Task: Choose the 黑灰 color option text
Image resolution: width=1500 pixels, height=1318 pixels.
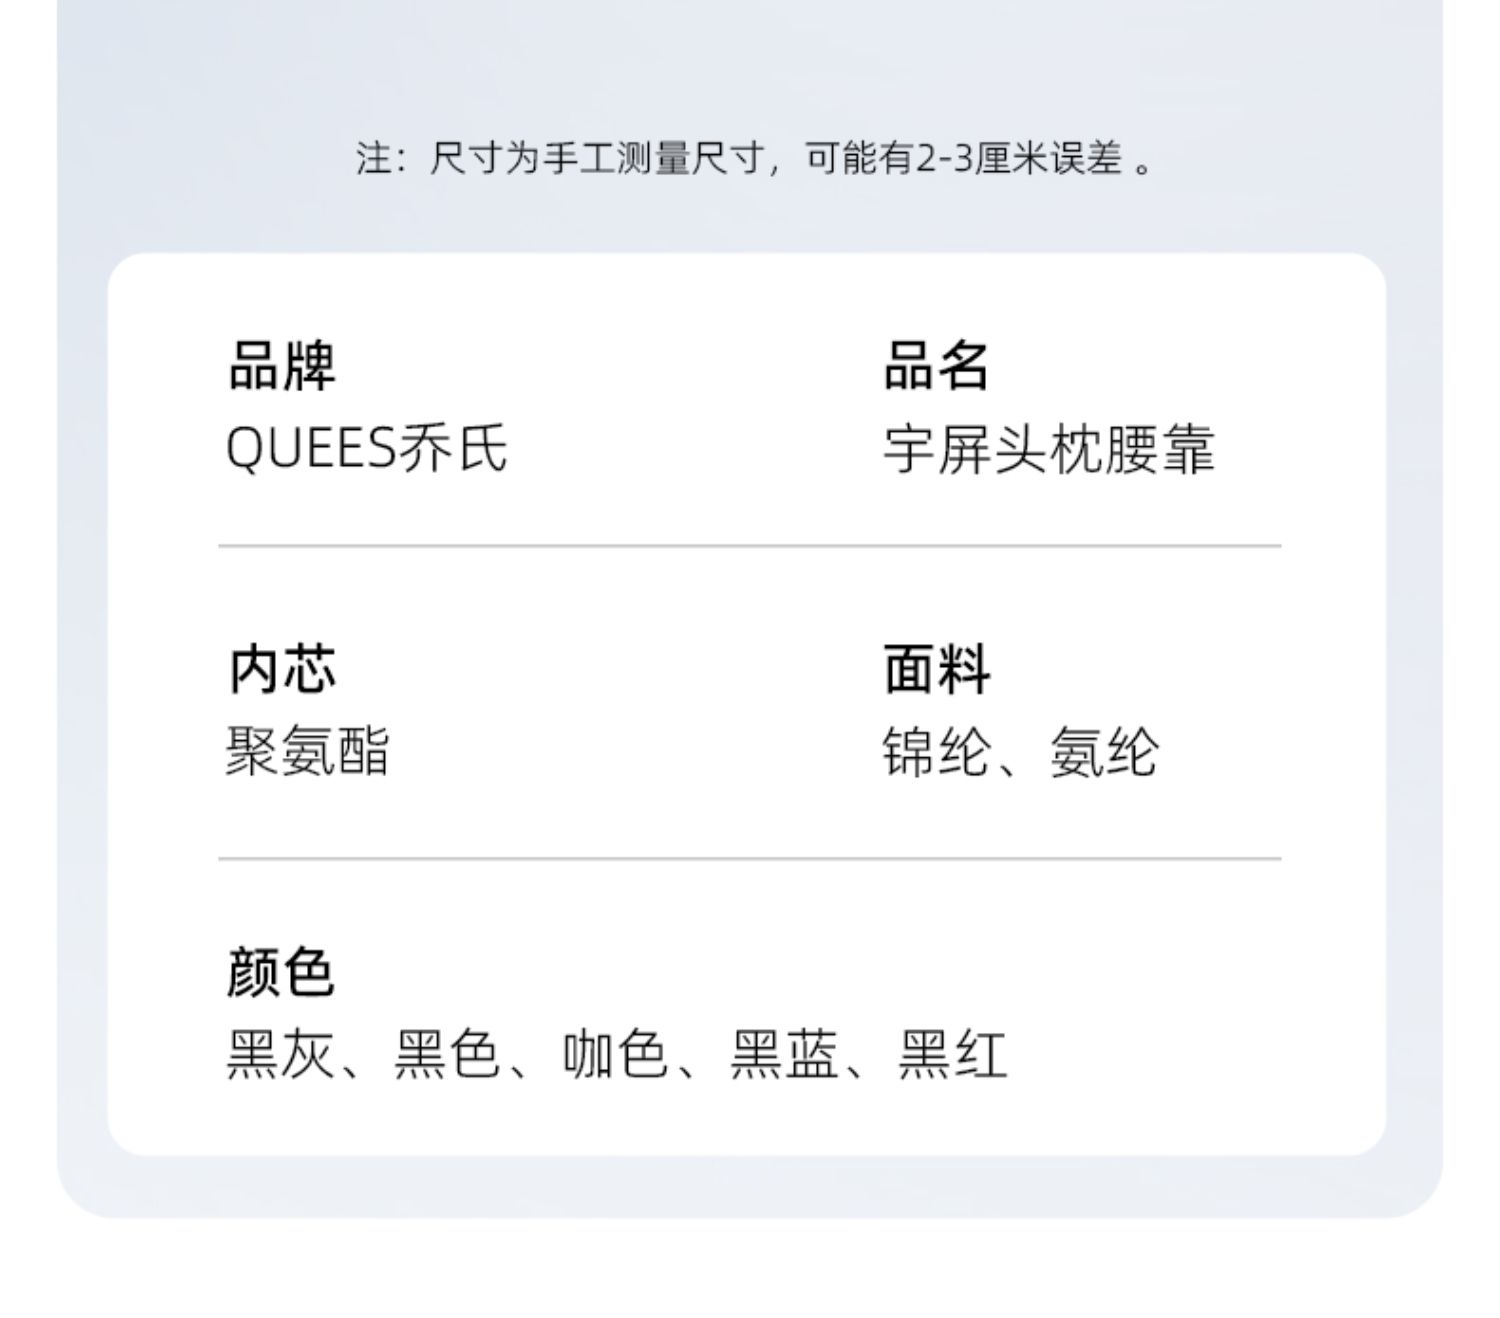Action: [x=280, y=1055]
